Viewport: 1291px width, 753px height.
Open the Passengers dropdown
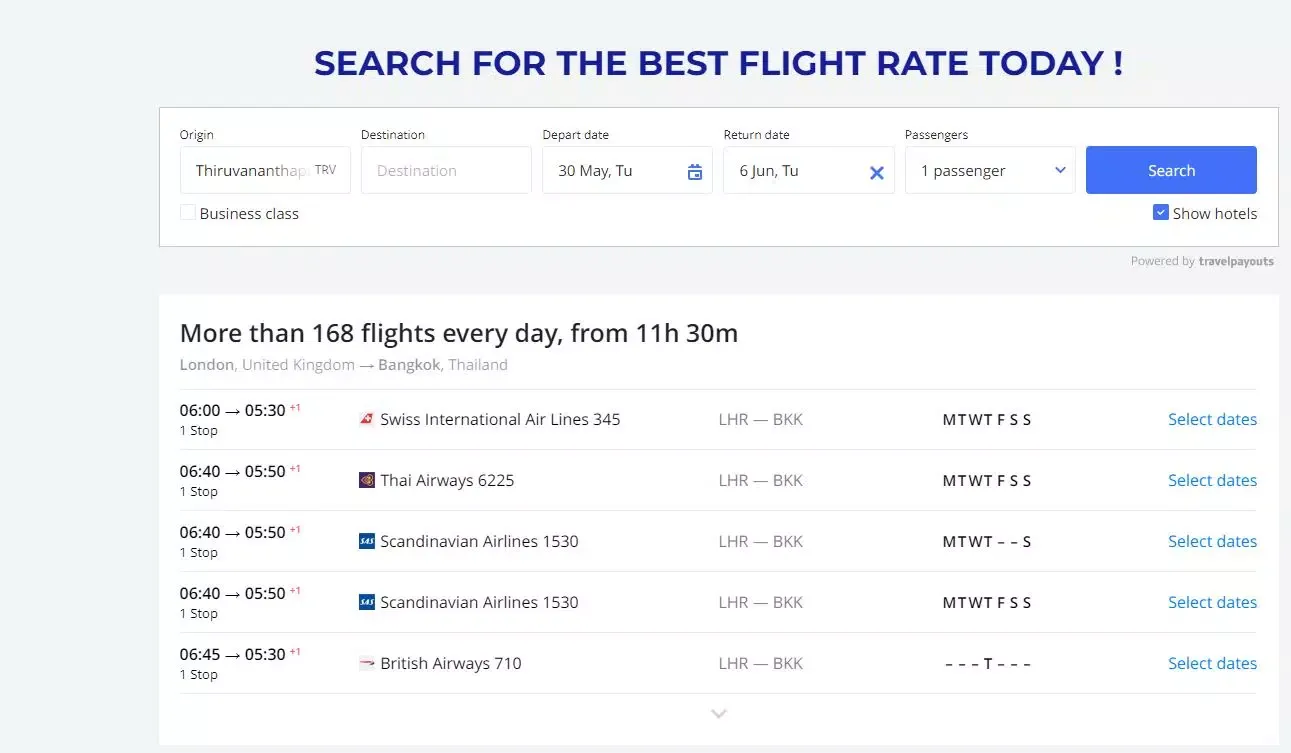click(990, 170)
